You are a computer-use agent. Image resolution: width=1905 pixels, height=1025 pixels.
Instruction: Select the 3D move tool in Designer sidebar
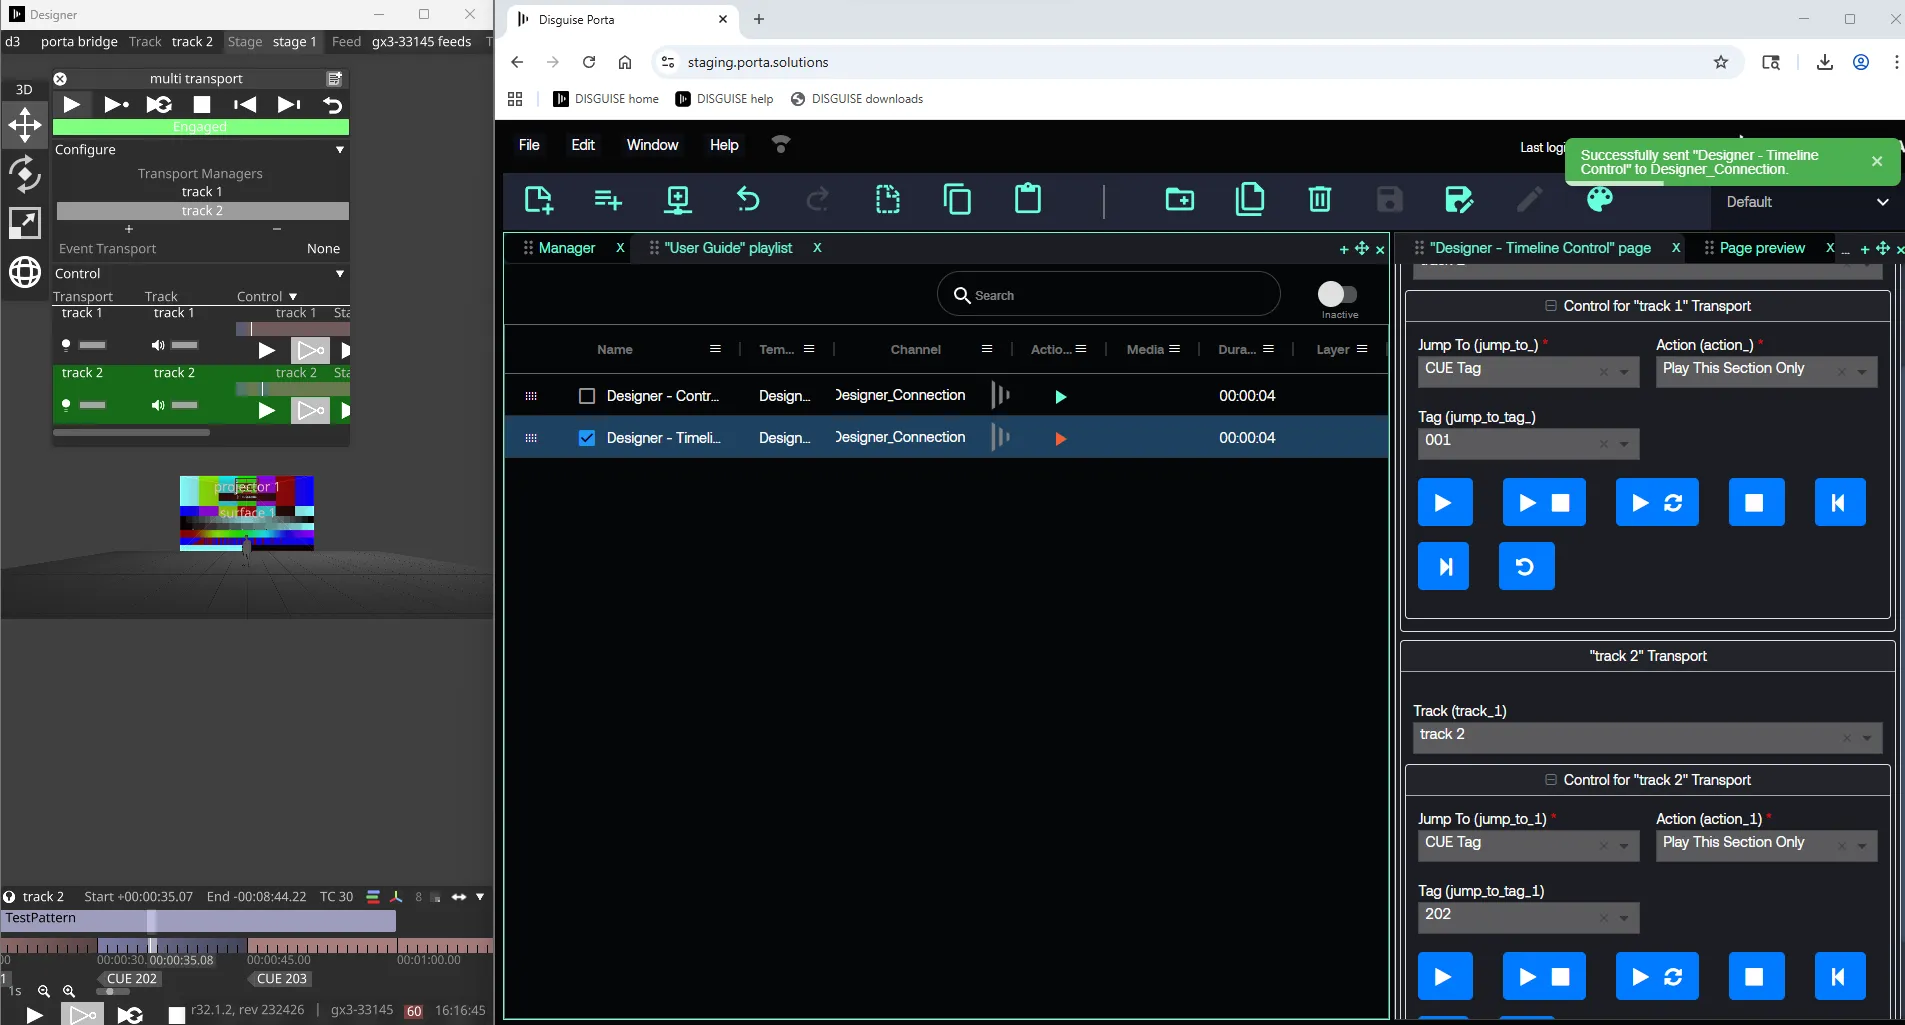coord(25,126)
